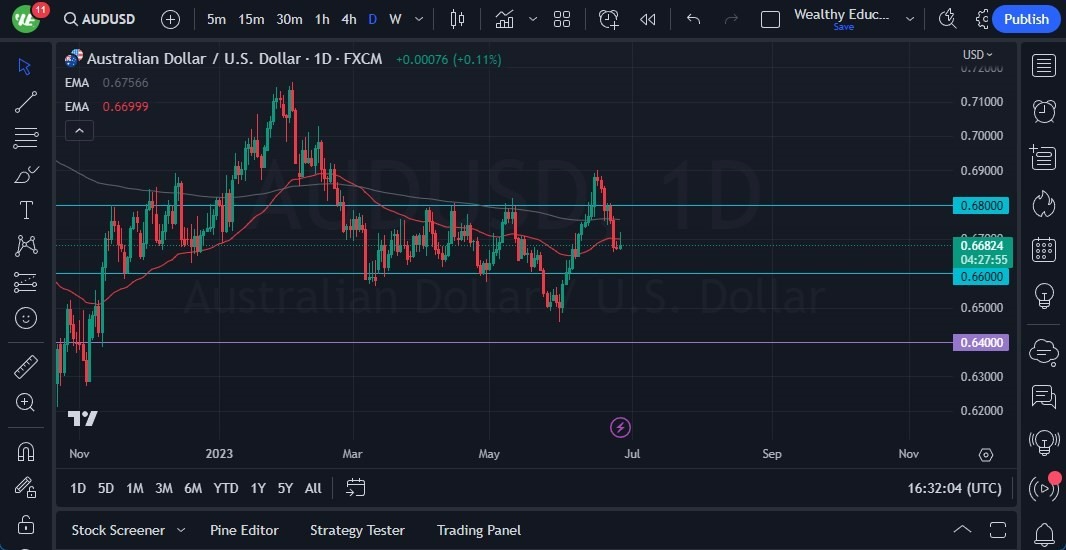This screenshot has height=550, width=1066.
Task: Open the economic calendar icon
Action: tap(1044, 250)
